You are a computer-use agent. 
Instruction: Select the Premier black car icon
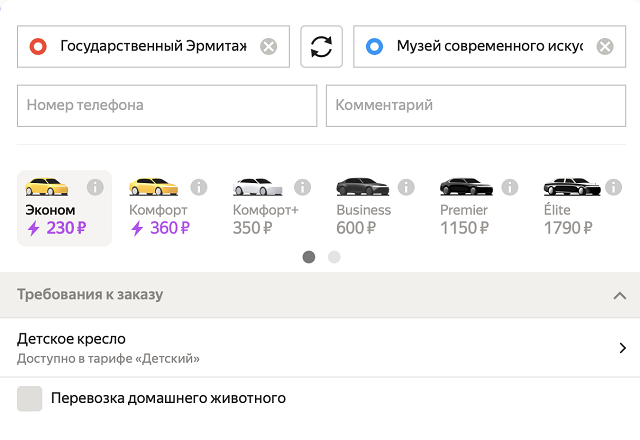(x=466, y=187)
